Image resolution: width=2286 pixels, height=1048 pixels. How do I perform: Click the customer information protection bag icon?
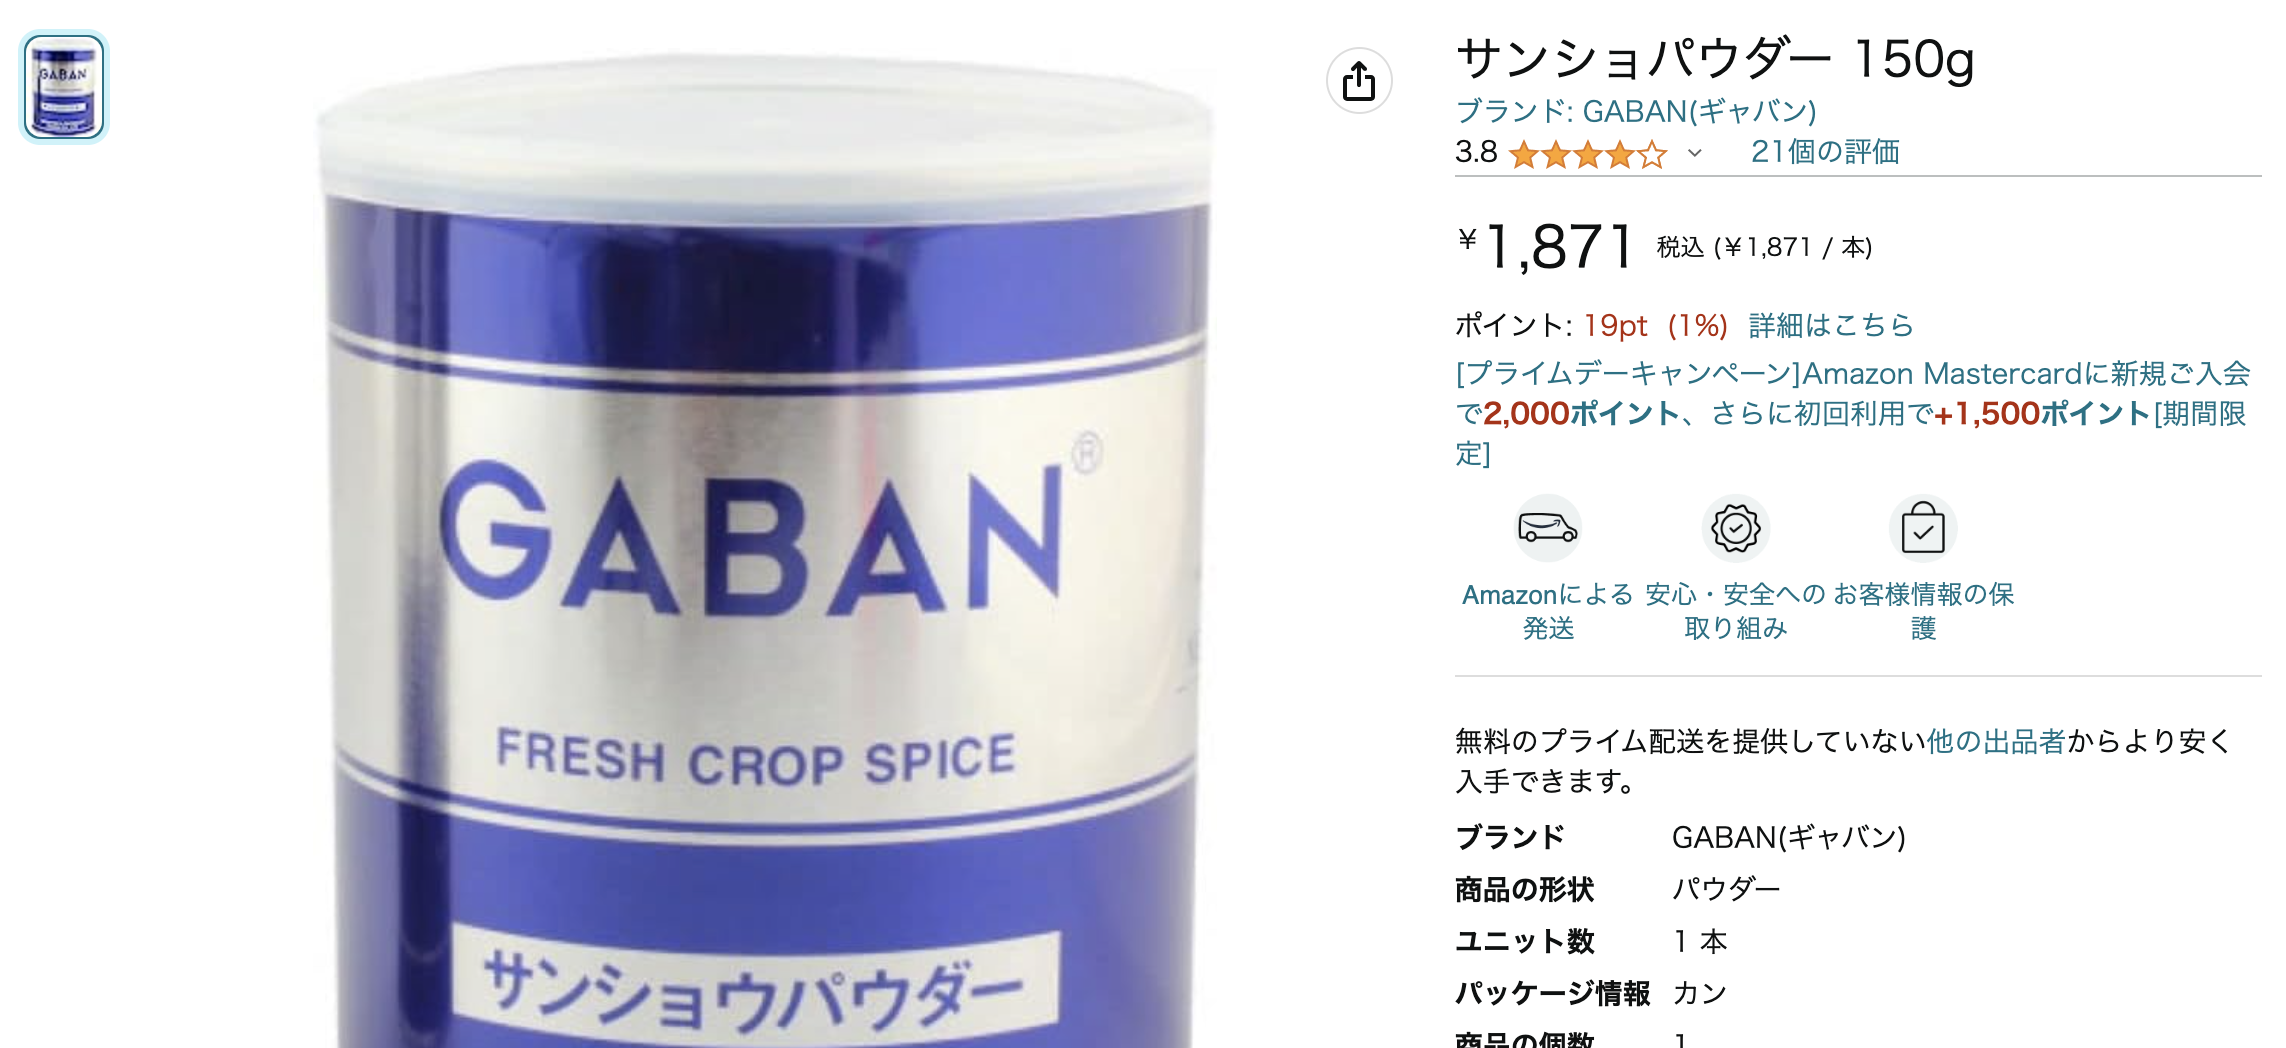pos(1923,528)
